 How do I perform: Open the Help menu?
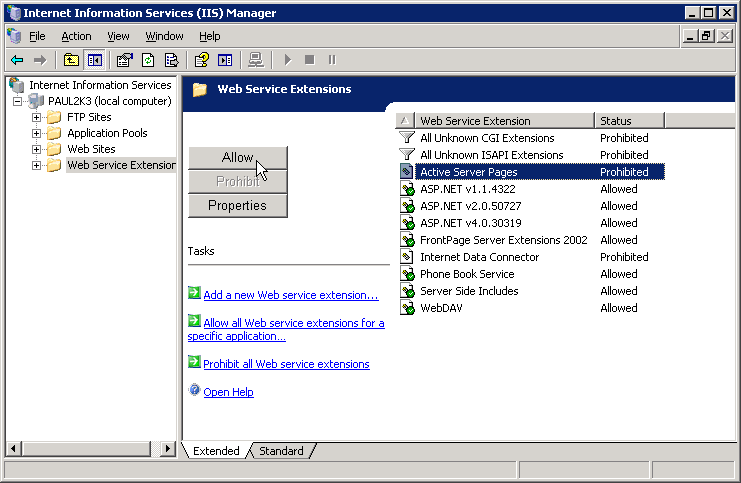pyautogui.click(x=209, y=36)
